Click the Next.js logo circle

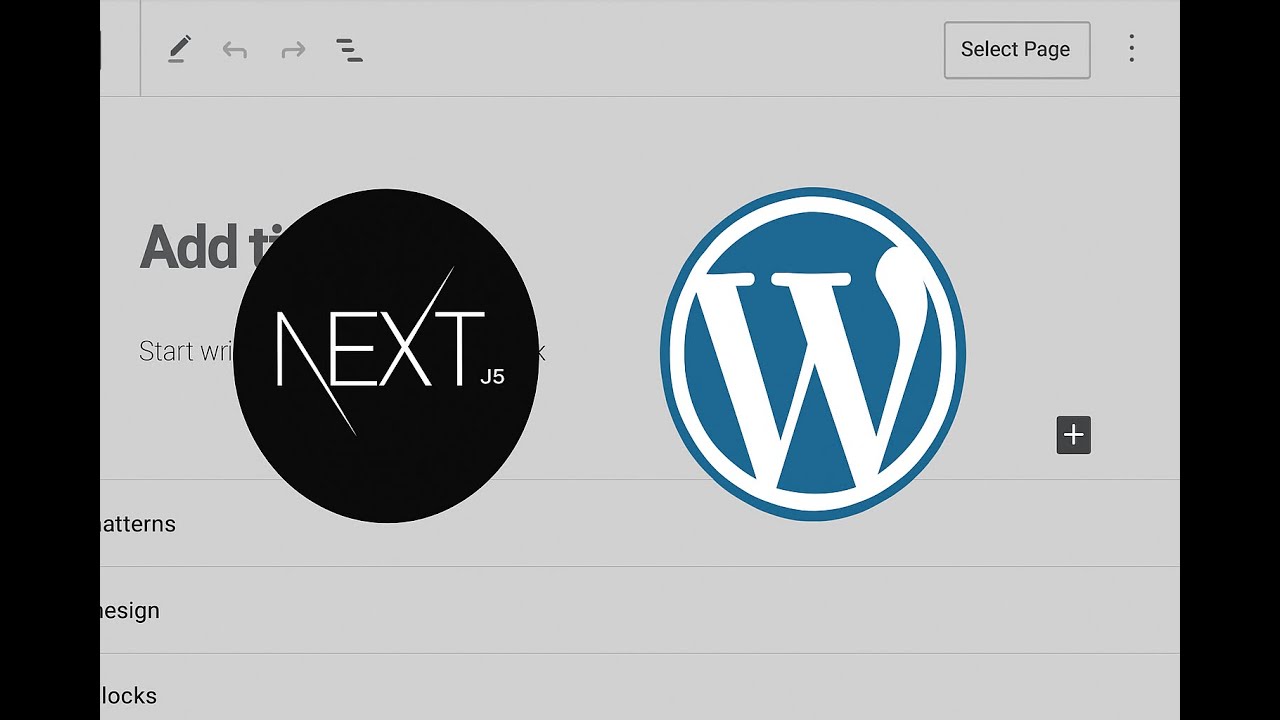[386, 355]
